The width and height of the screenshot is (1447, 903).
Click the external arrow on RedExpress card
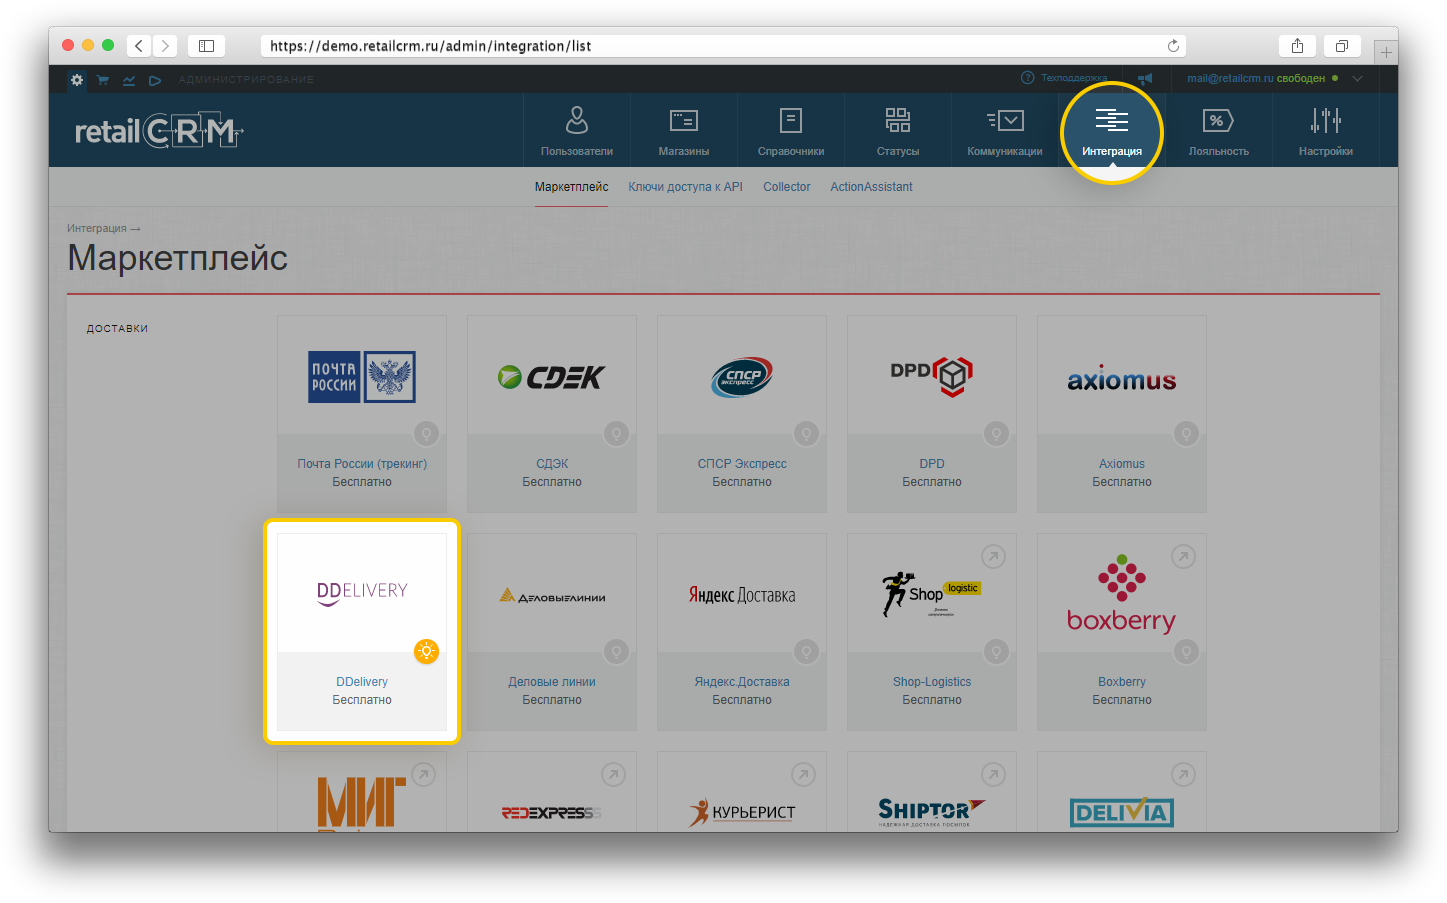pyautogui.click(x=613, y=775)
